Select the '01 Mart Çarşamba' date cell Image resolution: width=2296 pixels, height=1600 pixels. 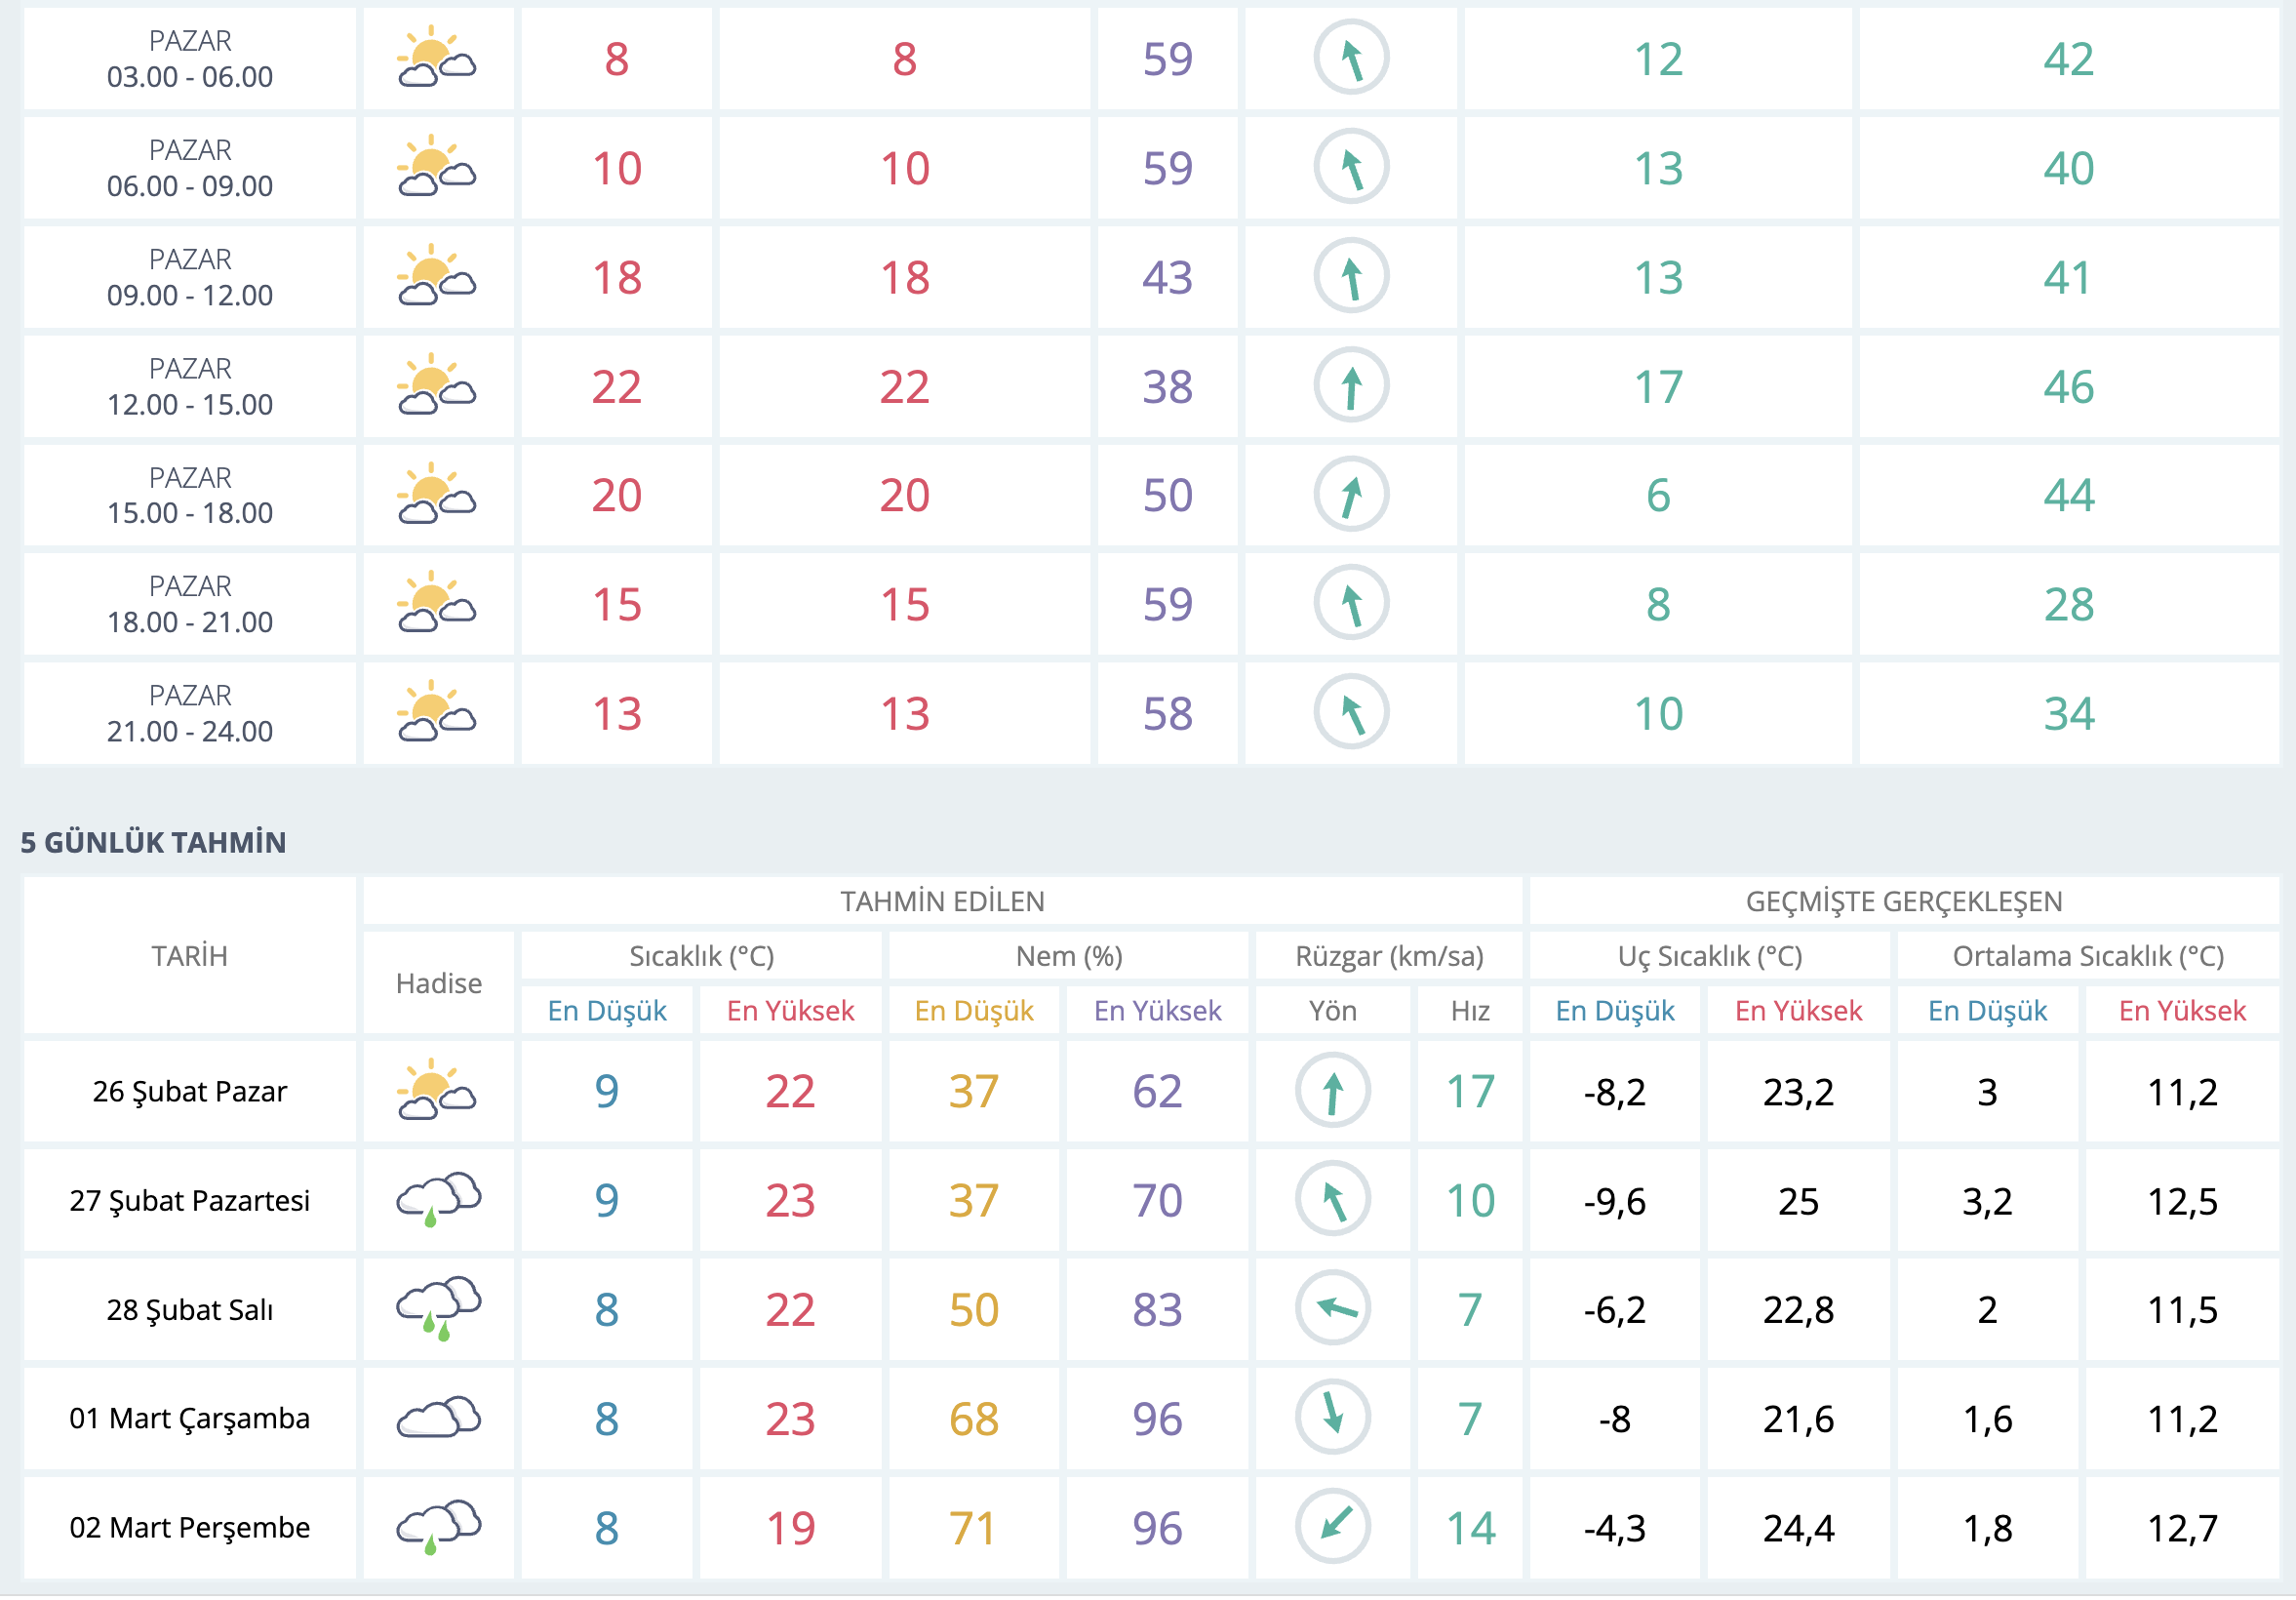[x=190, y=1418]
